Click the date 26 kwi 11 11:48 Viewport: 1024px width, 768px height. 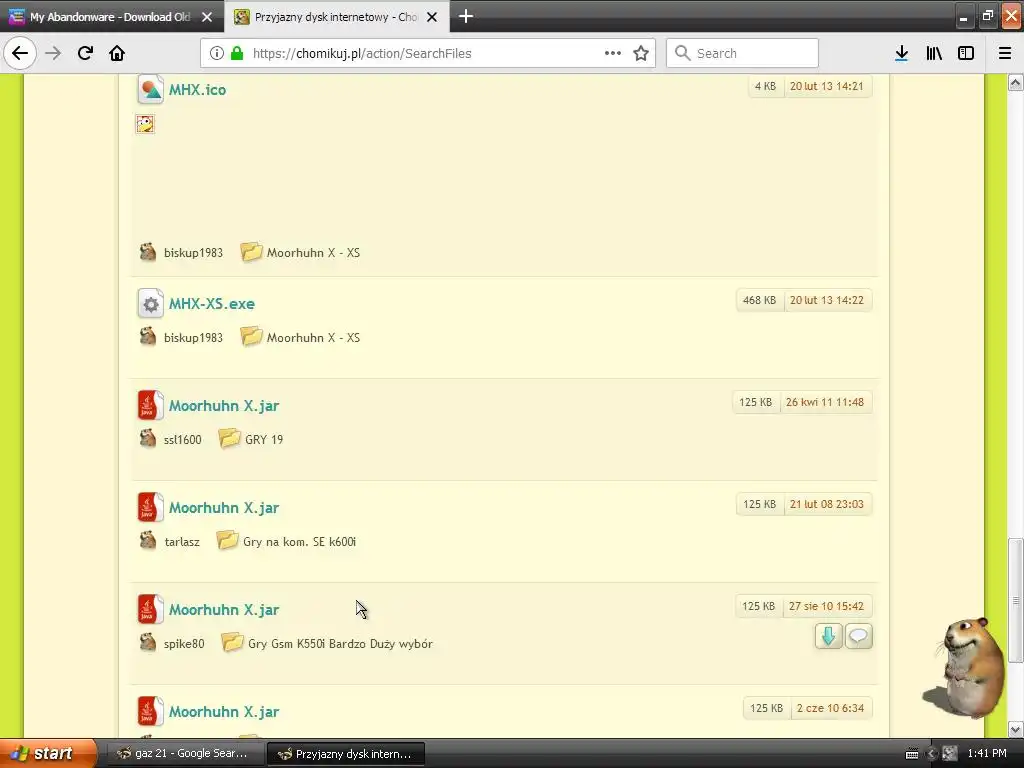click(825, 402)
